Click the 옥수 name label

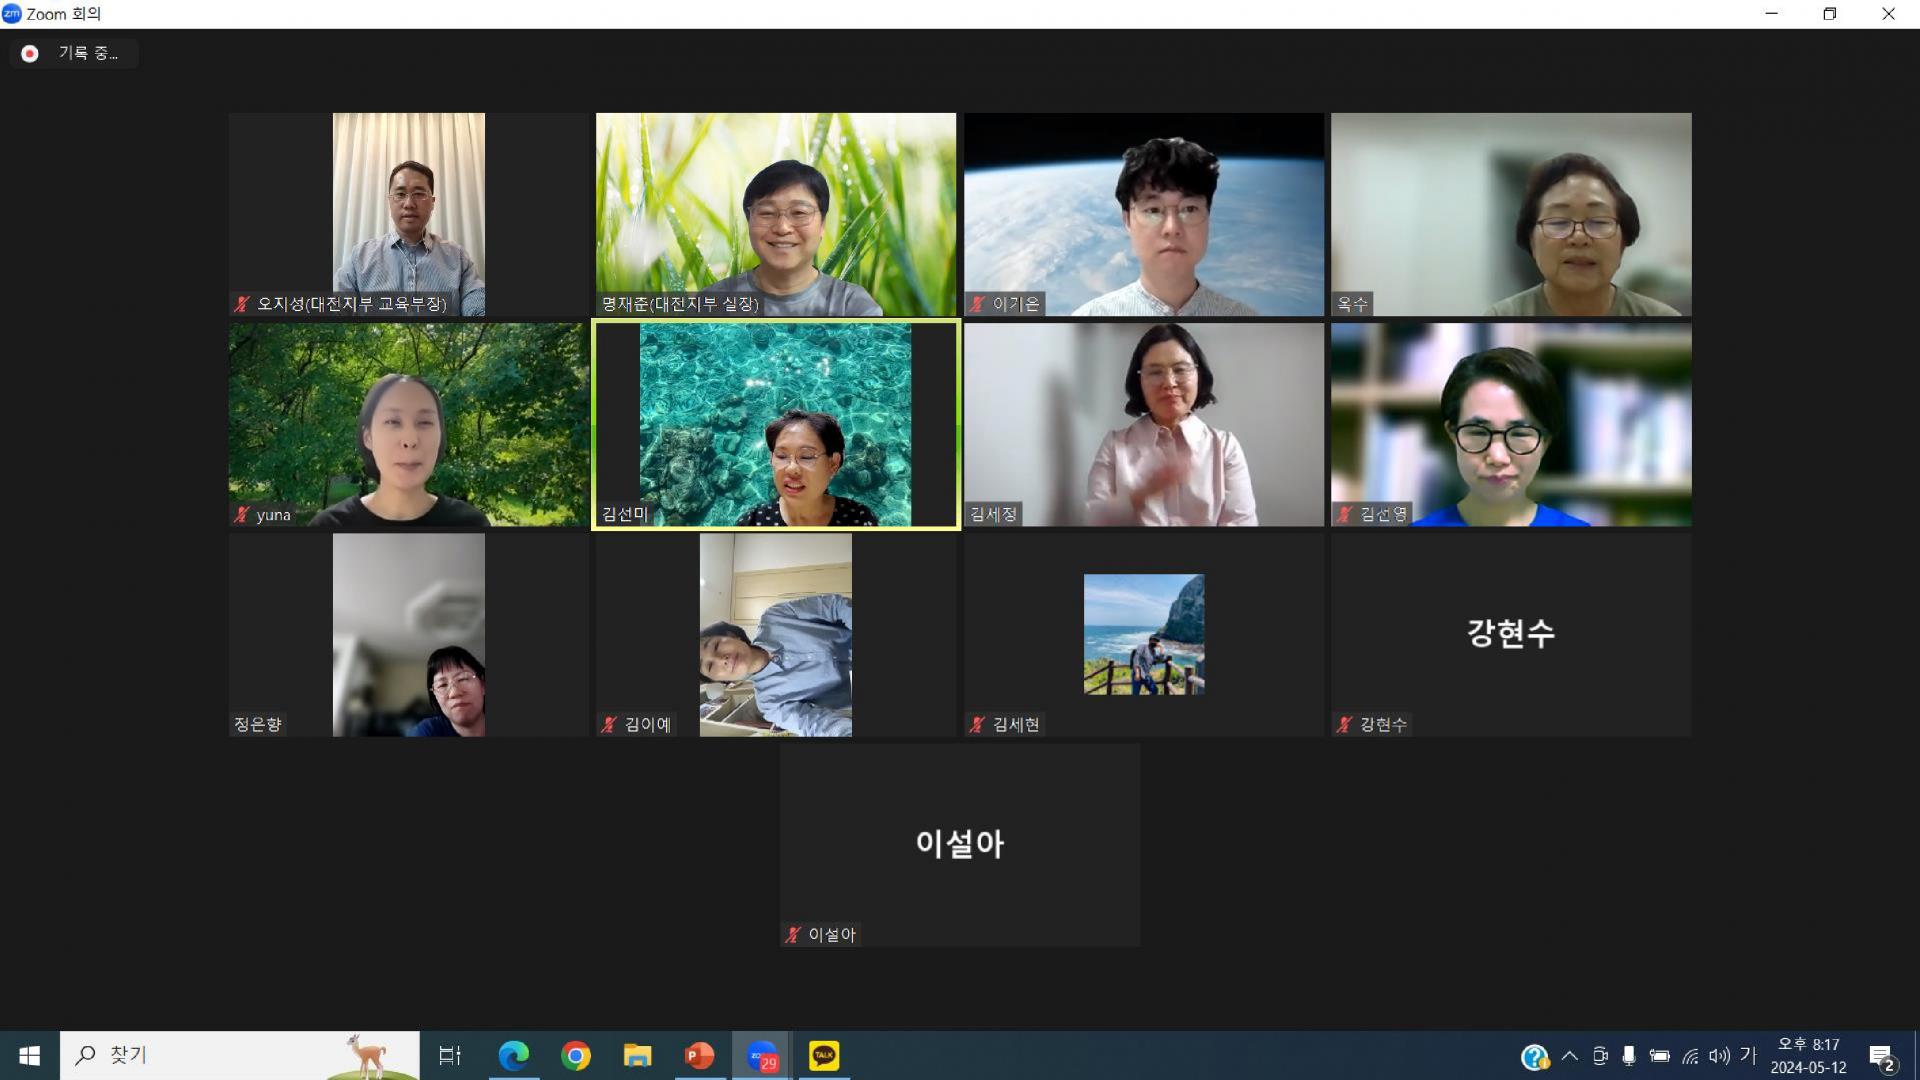click(x=1352, y=304)
